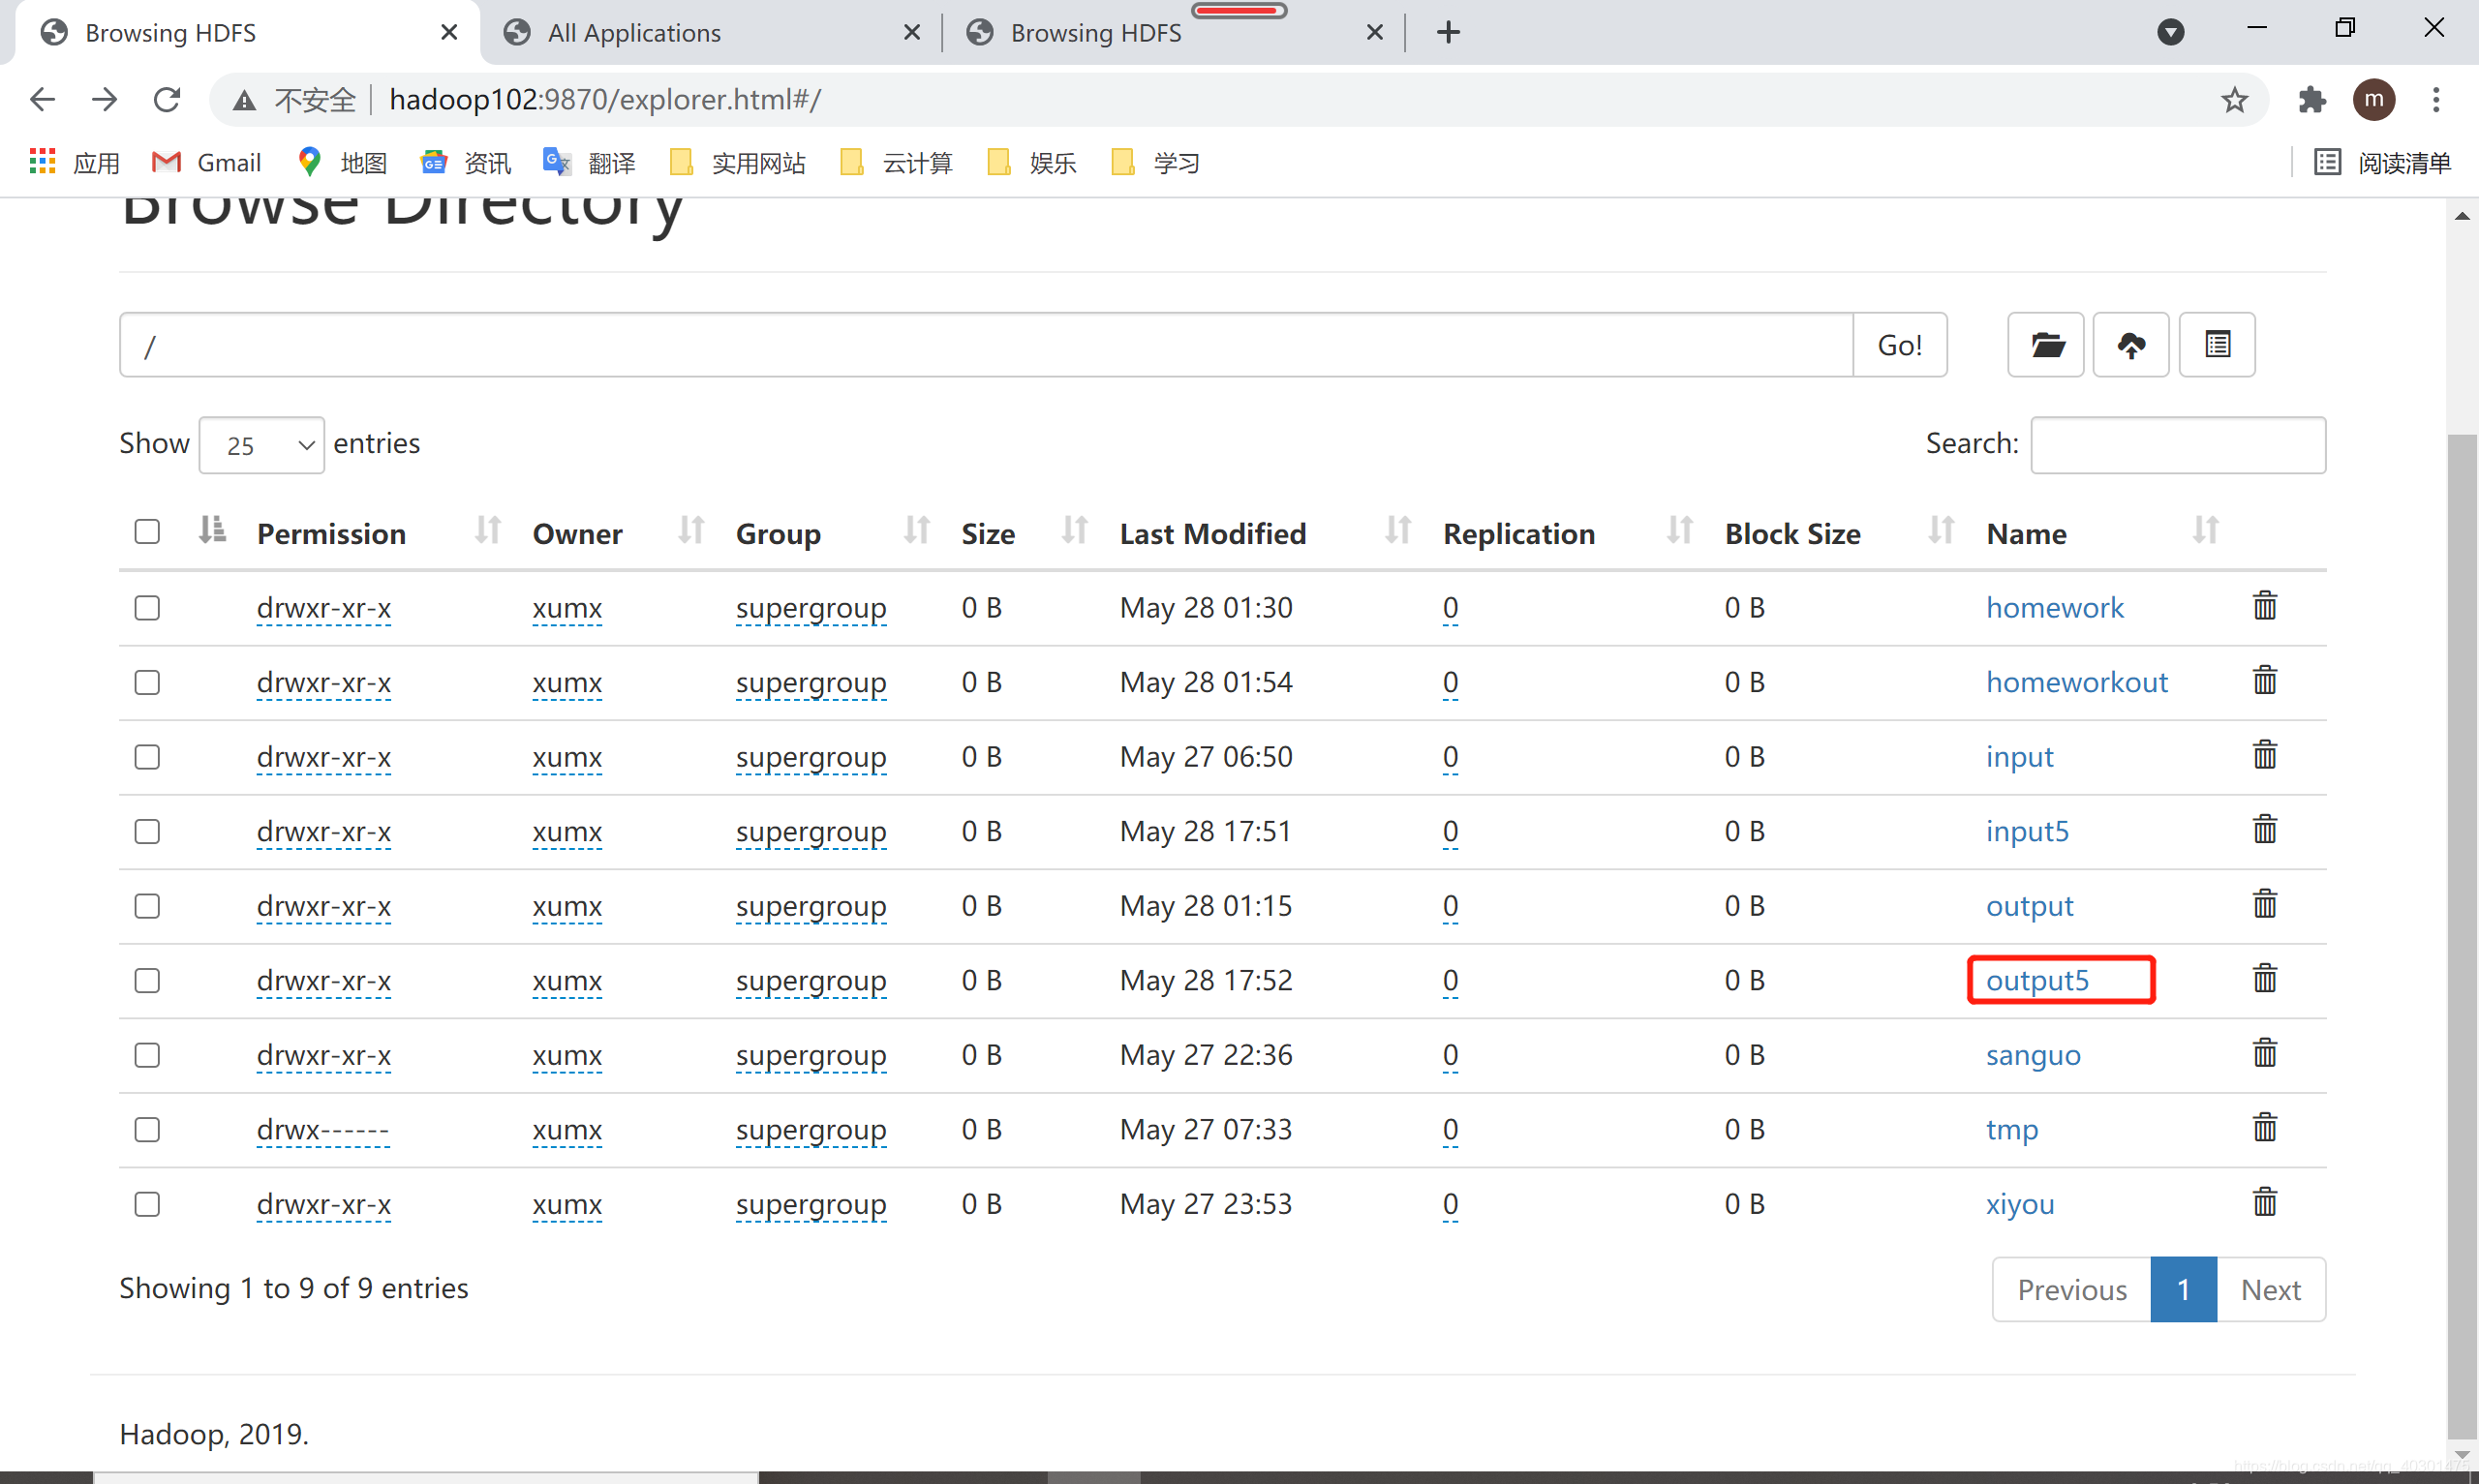
Task: Click the cut and paste list icon
Action: 2216,345
